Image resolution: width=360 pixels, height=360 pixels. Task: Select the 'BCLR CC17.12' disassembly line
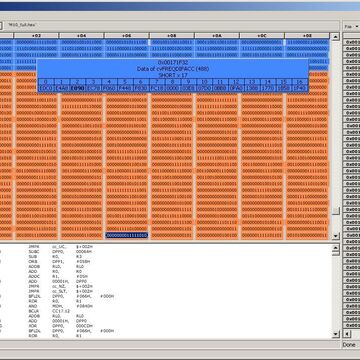point(50,311)
